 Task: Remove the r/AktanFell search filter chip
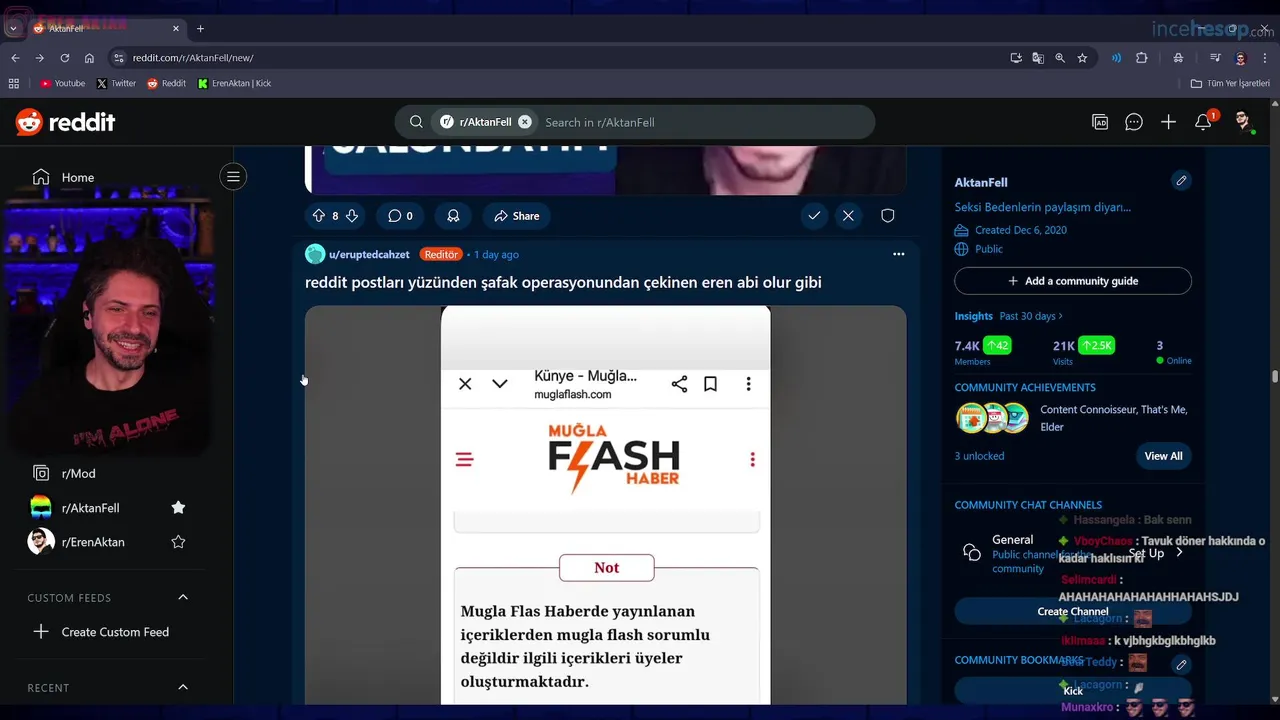coord(525,122)
